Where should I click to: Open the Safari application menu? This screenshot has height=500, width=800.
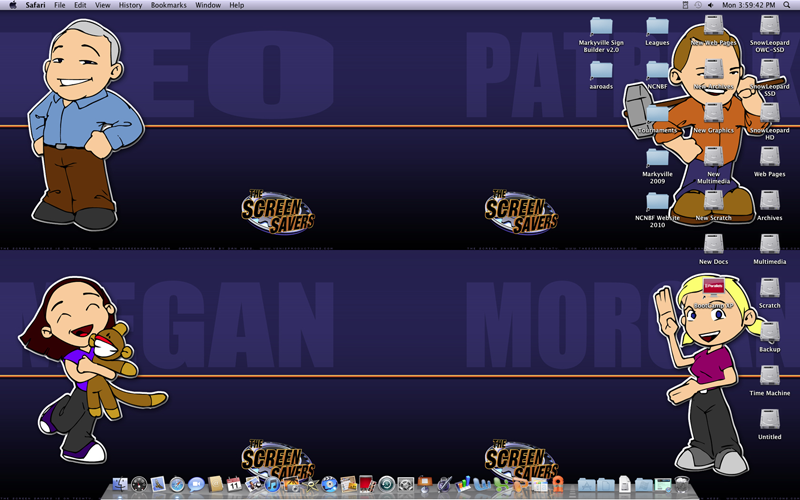35,5
